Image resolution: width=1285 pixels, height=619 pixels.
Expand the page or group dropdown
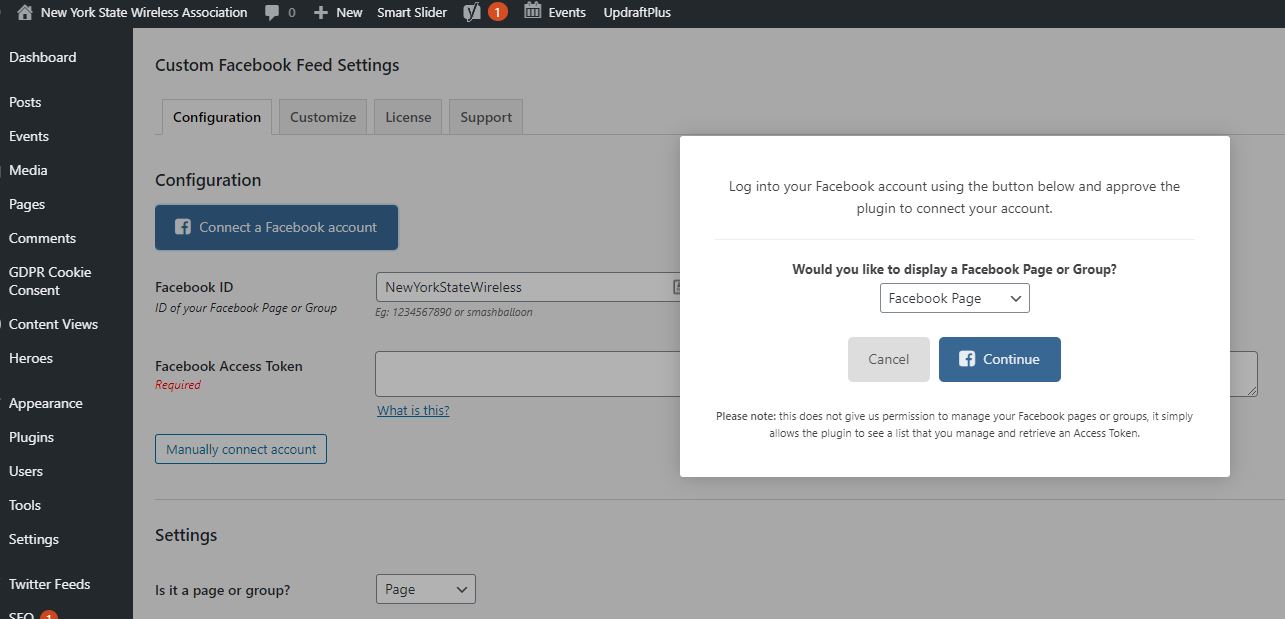tap(425, 589)
